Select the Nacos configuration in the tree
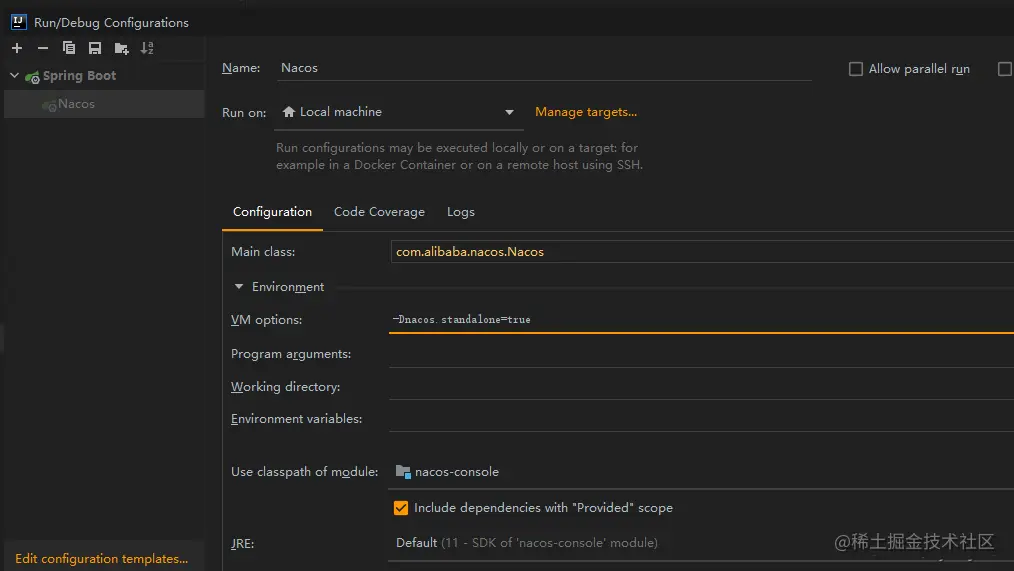Screen dimensions: 1014x571 pos(103,104)
